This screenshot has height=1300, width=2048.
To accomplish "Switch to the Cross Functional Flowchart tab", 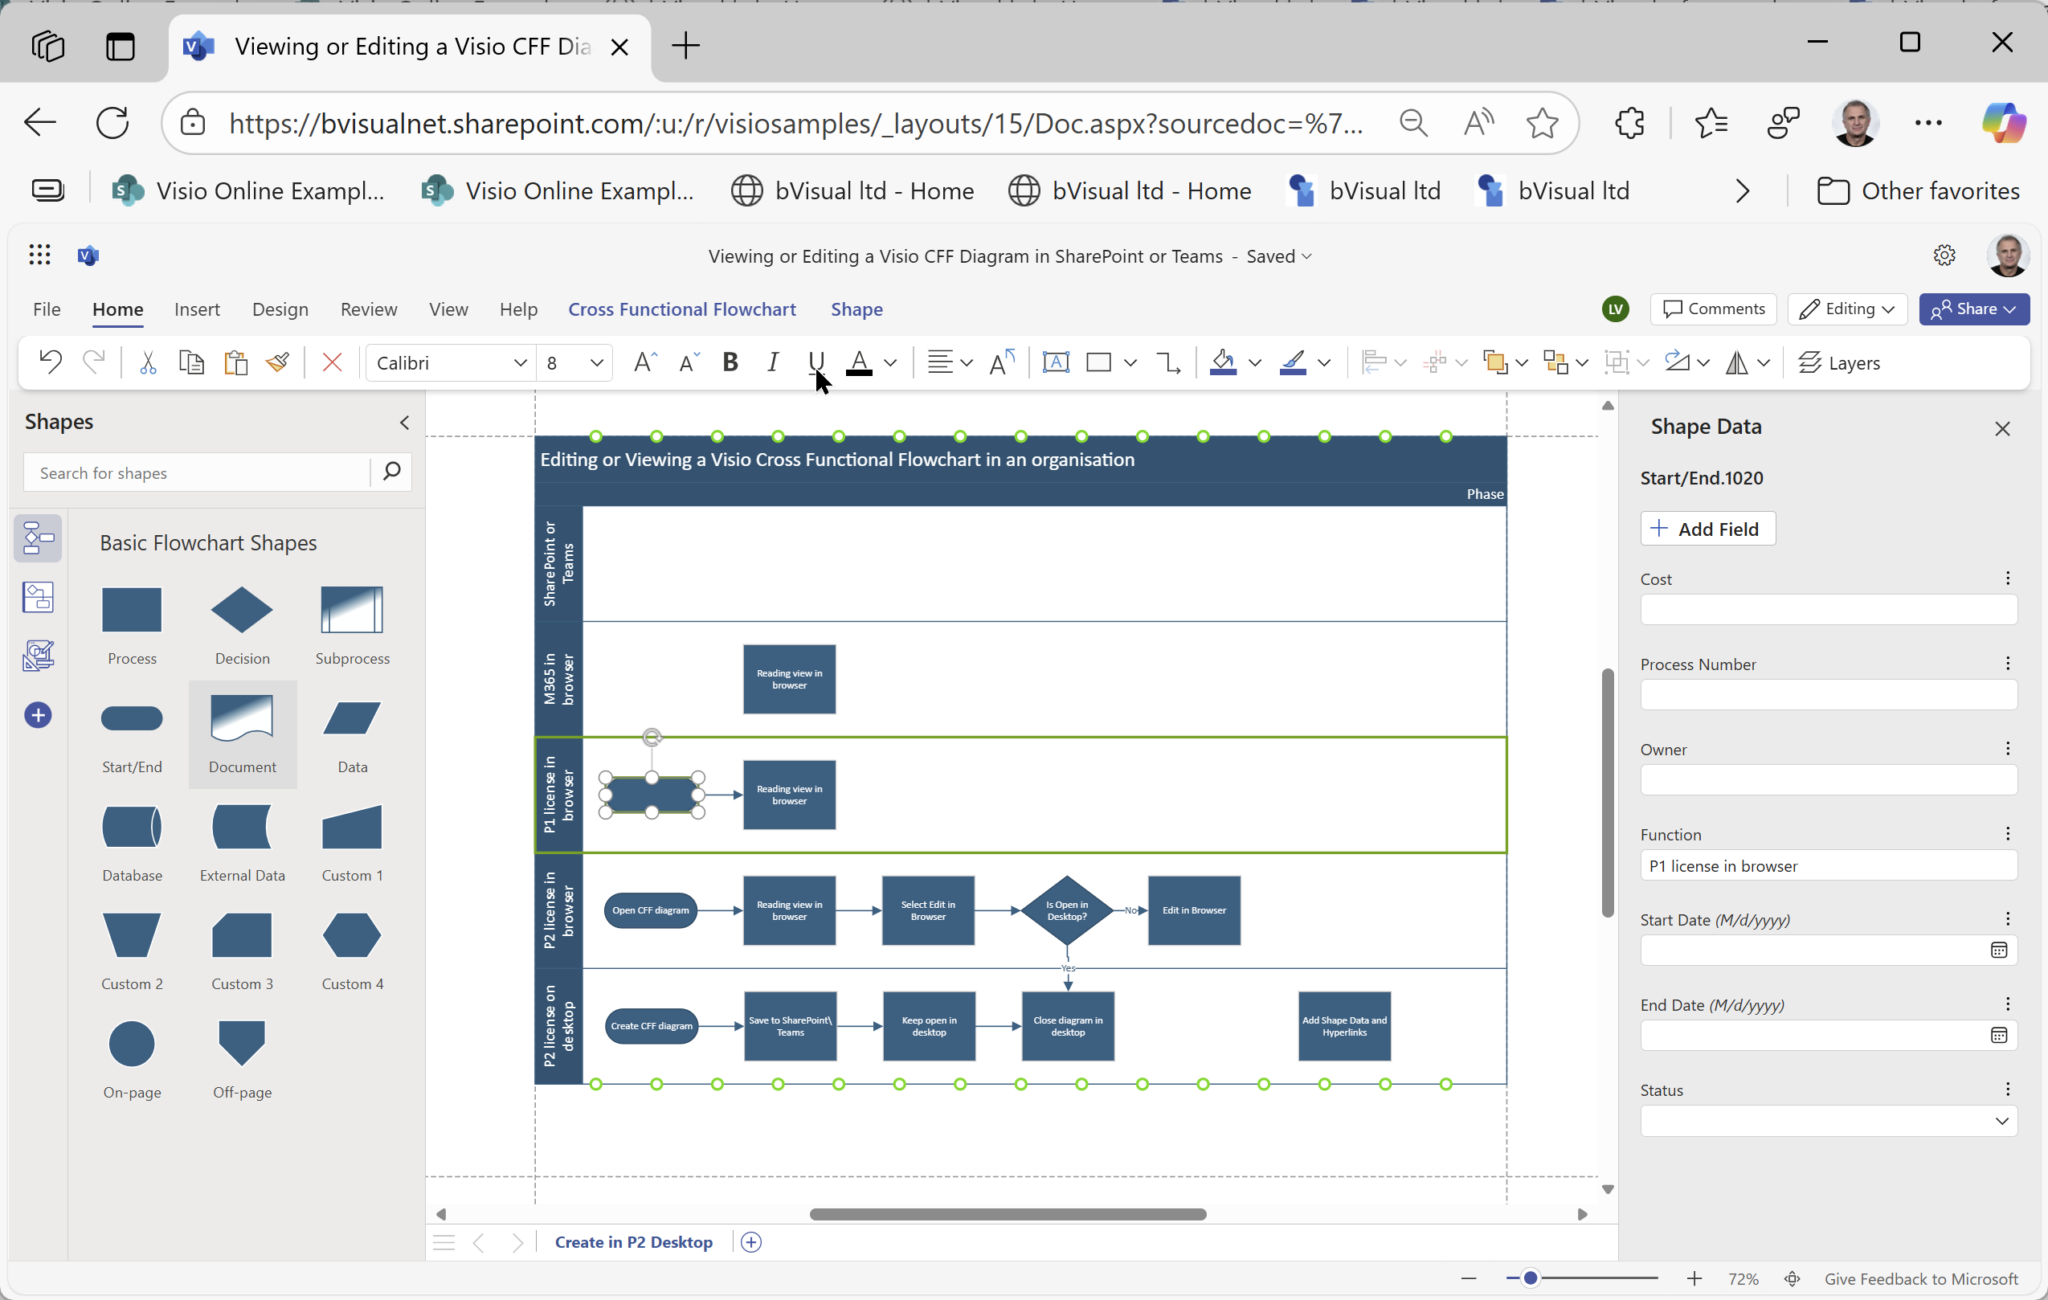I will click(x=681, y=309).
